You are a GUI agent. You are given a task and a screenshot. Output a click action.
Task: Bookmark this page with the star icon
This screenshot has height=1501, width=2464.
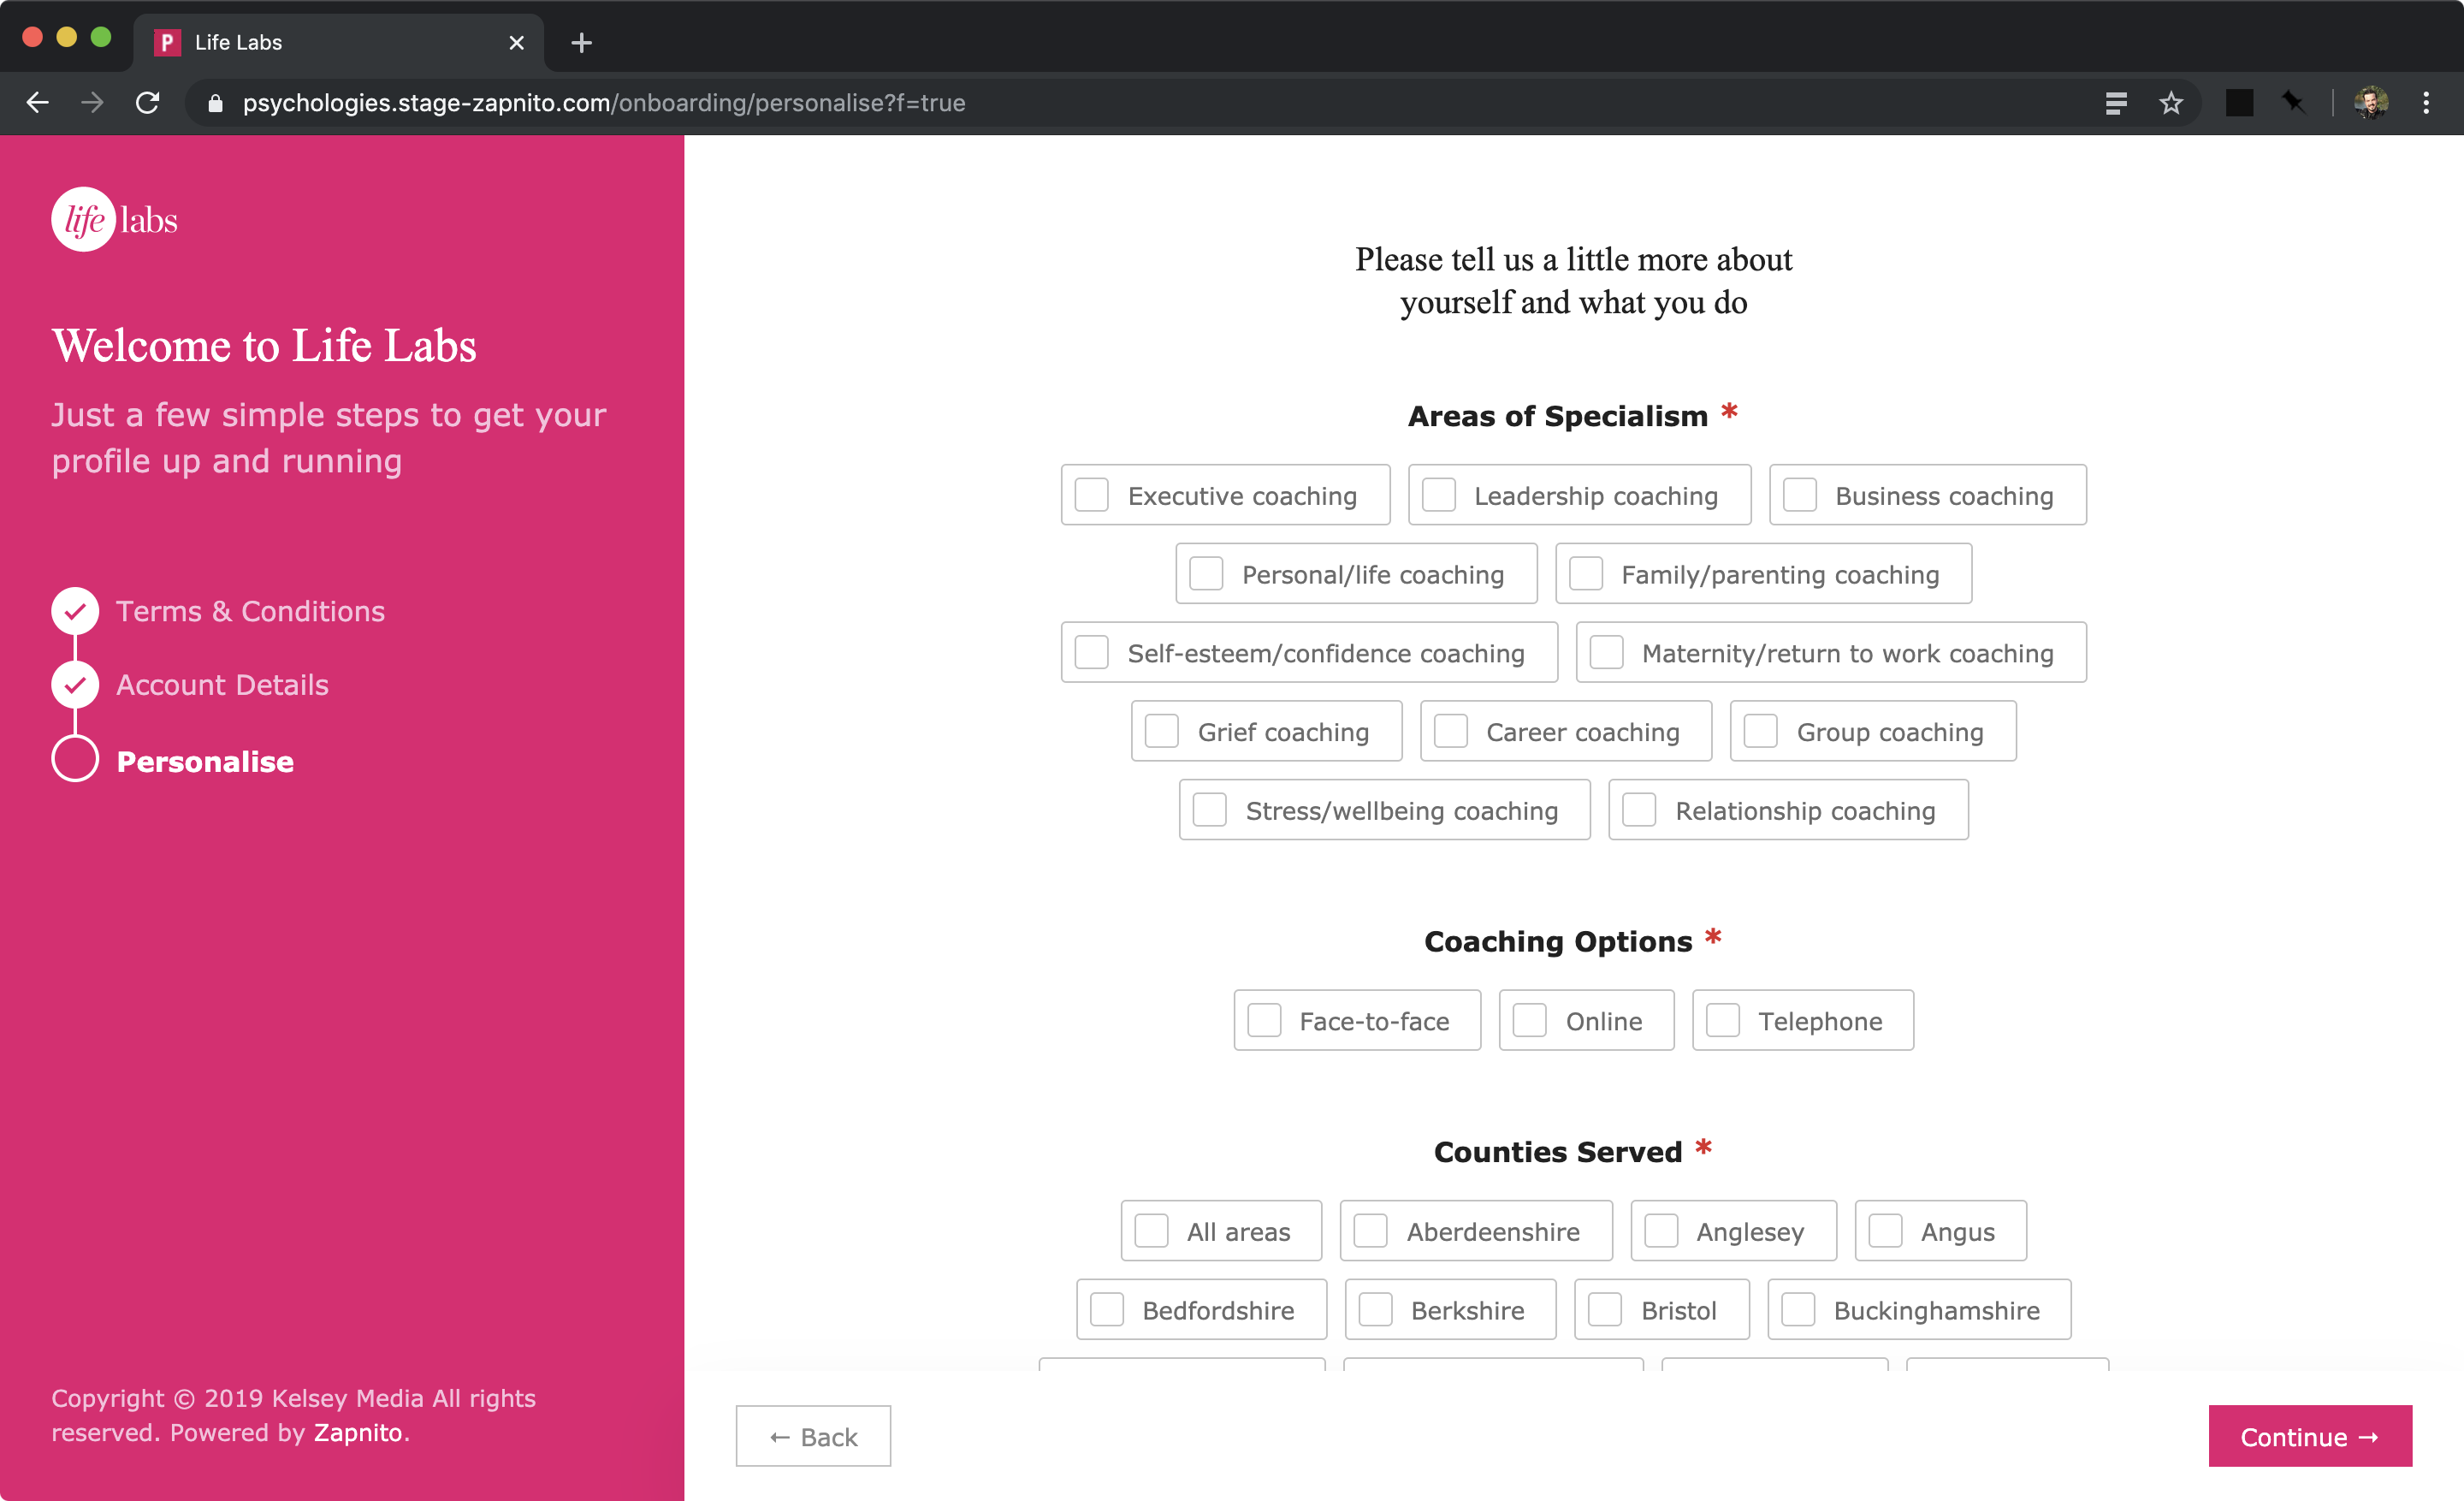point(2171,103)
